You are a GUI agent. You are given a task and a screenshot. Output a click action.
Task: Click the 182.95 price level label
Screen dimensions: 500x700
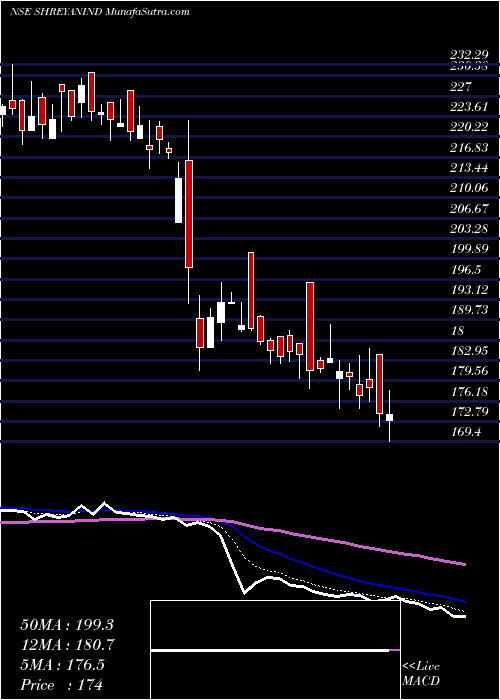469,350
